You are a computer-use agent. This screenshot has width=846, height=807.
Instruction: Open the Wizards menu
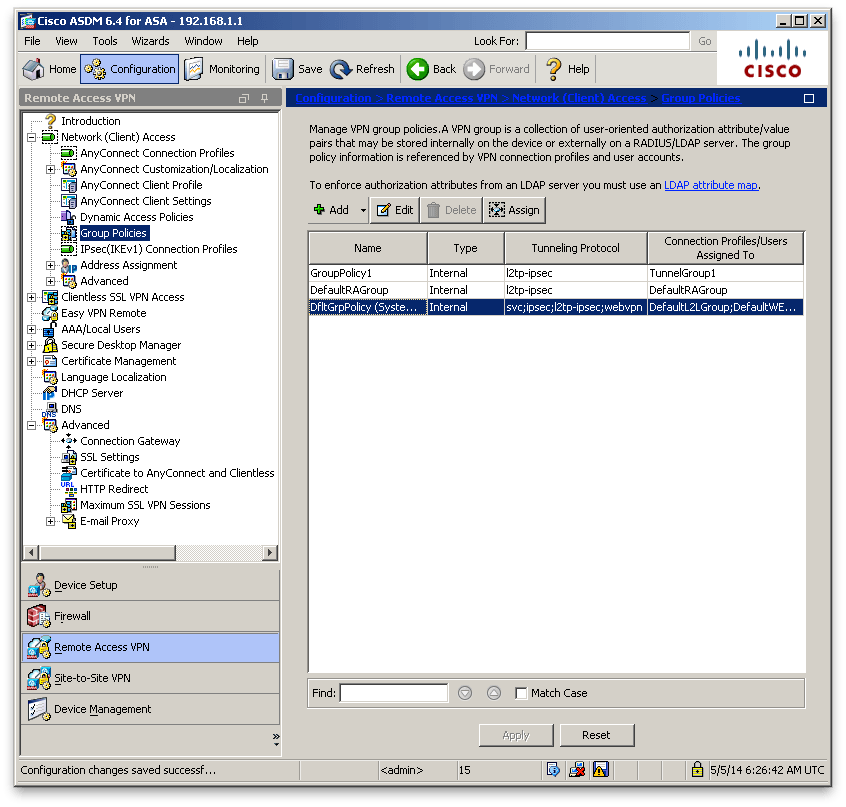tap(151, 41)
